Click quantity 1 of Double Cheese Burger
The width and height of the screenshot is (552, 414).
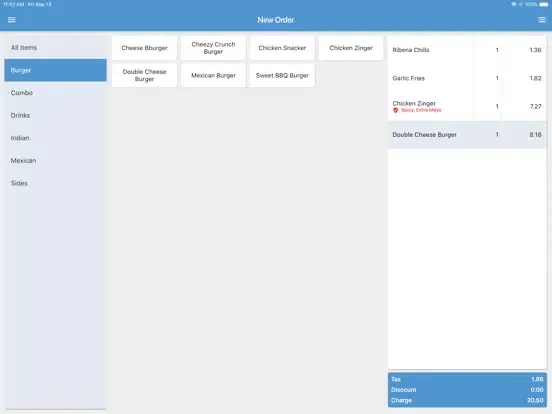pos(497,135)
